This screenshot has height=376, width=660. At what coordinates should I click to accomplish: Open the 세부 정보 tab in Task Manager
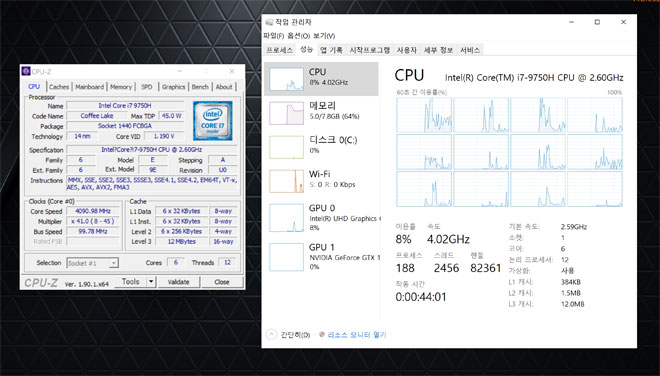(x=438, y=50)
